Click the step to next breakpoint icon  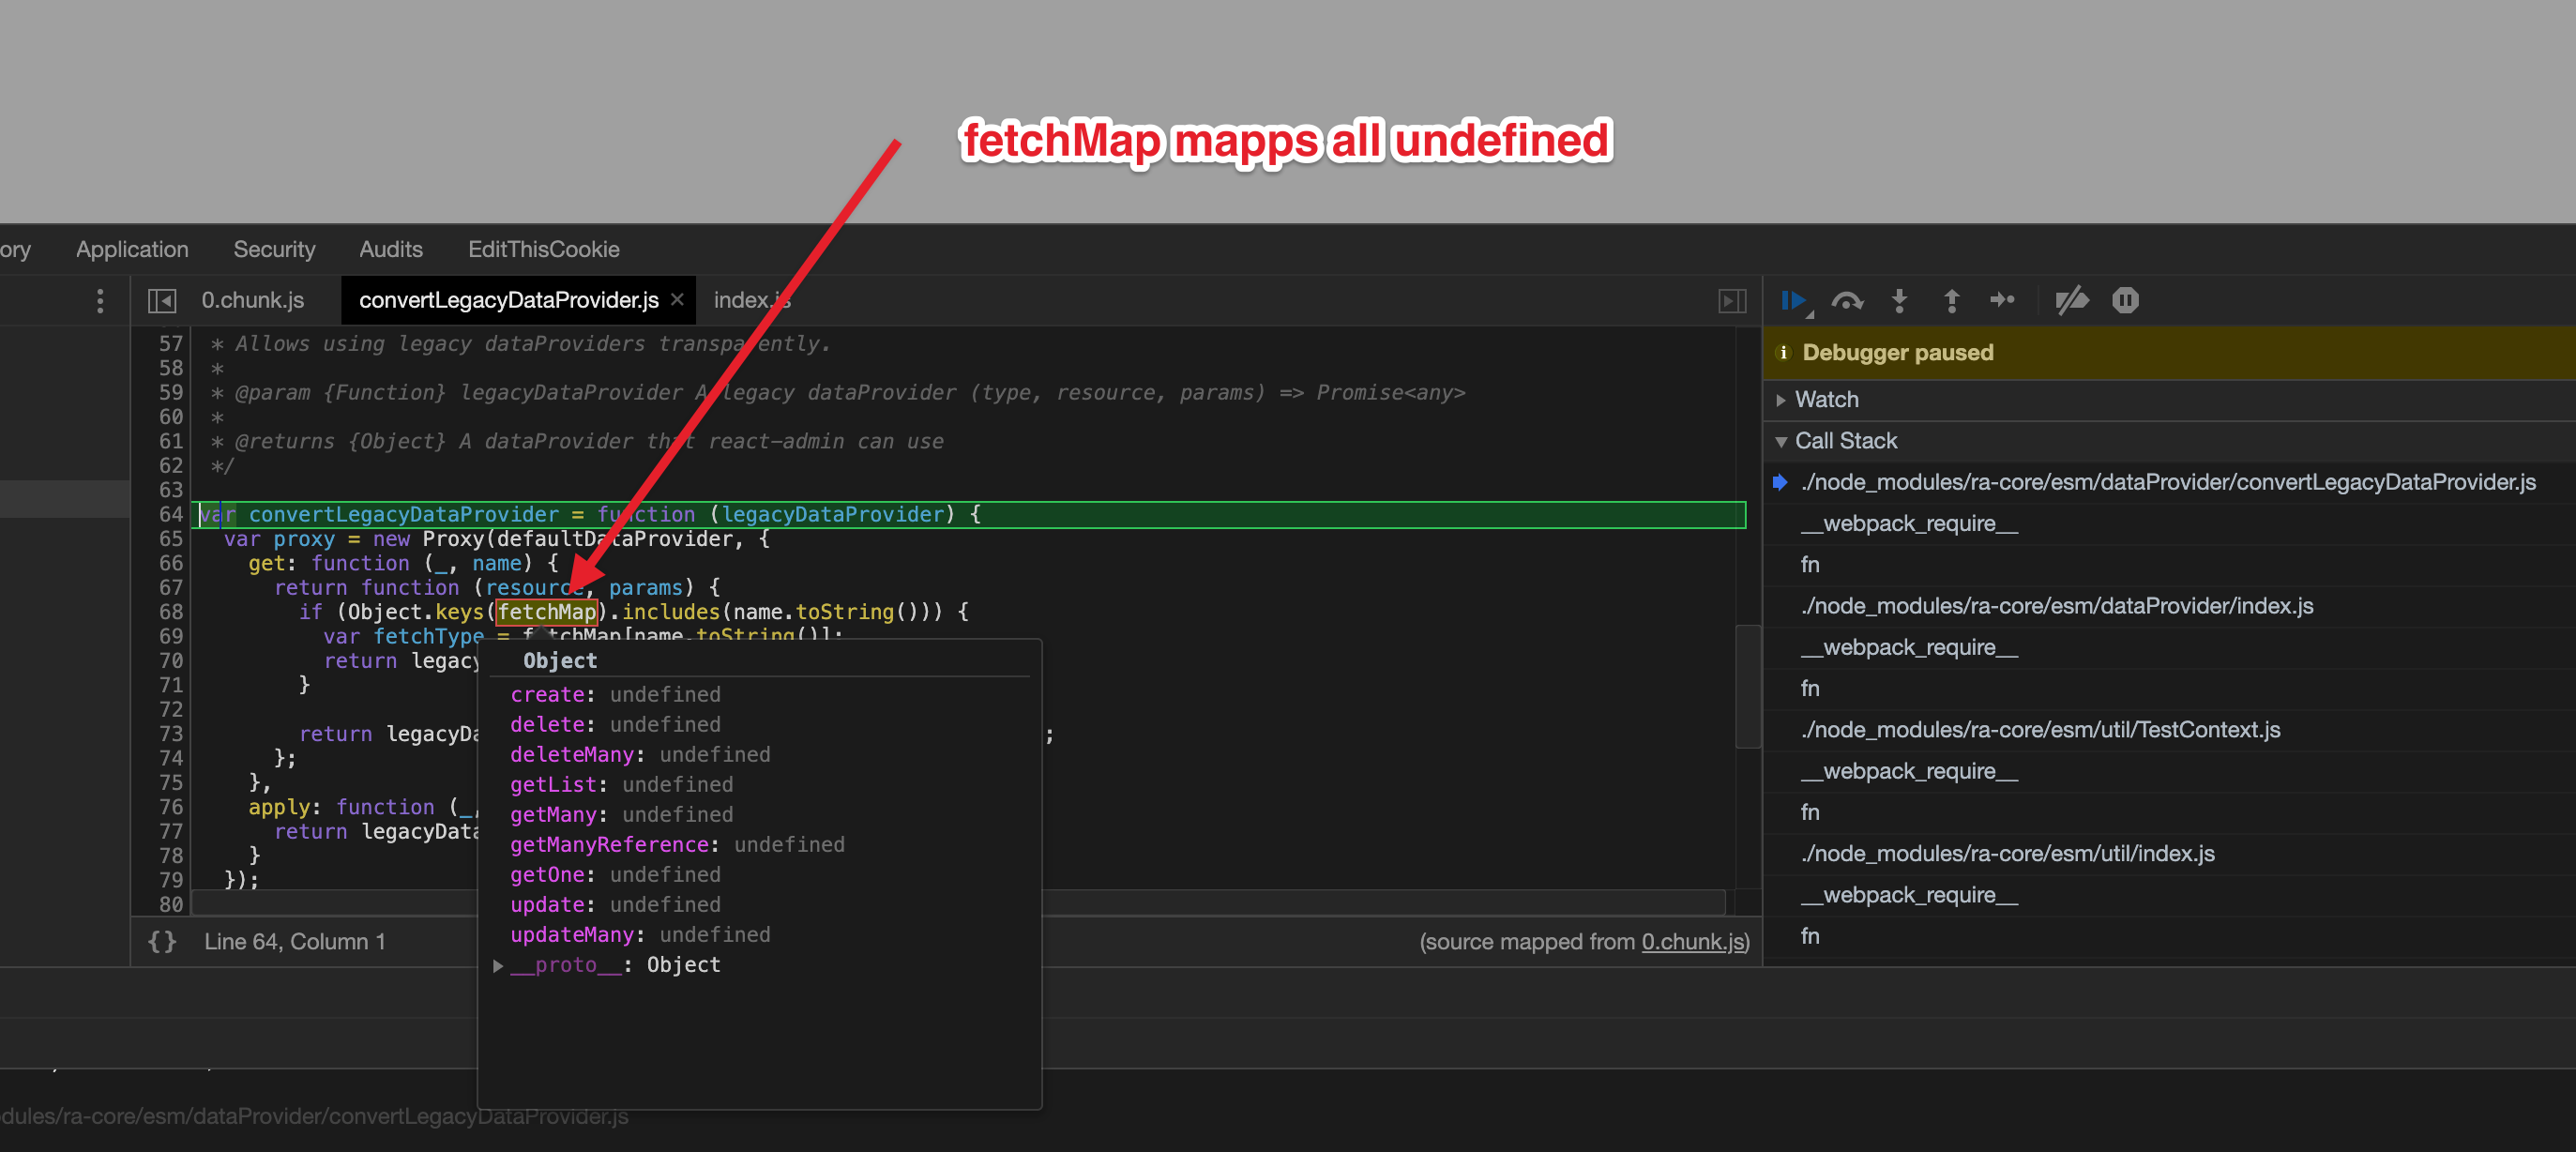[x=2003, y=300]
